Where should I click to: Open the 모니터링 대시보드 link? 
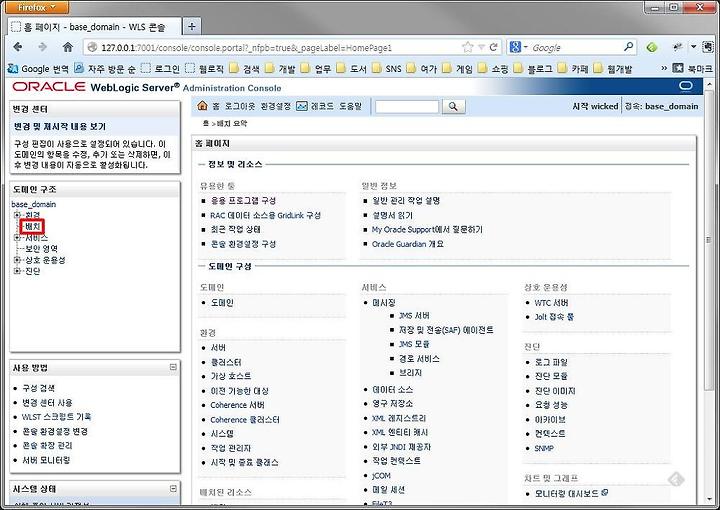pyautogui.click(x=567, y=493)
